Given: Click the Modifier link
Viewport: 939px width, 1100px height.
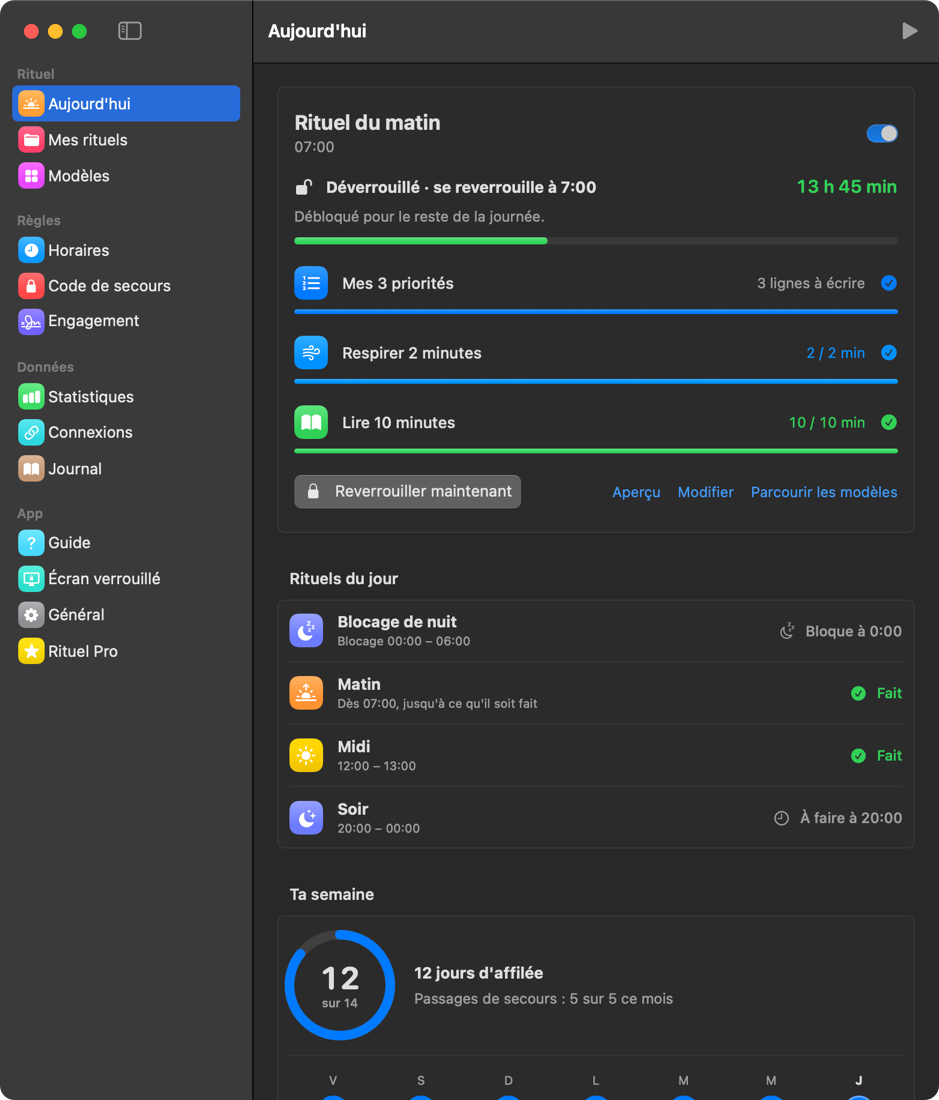Looking at the screenshot, I should click(x=705, y=492).
